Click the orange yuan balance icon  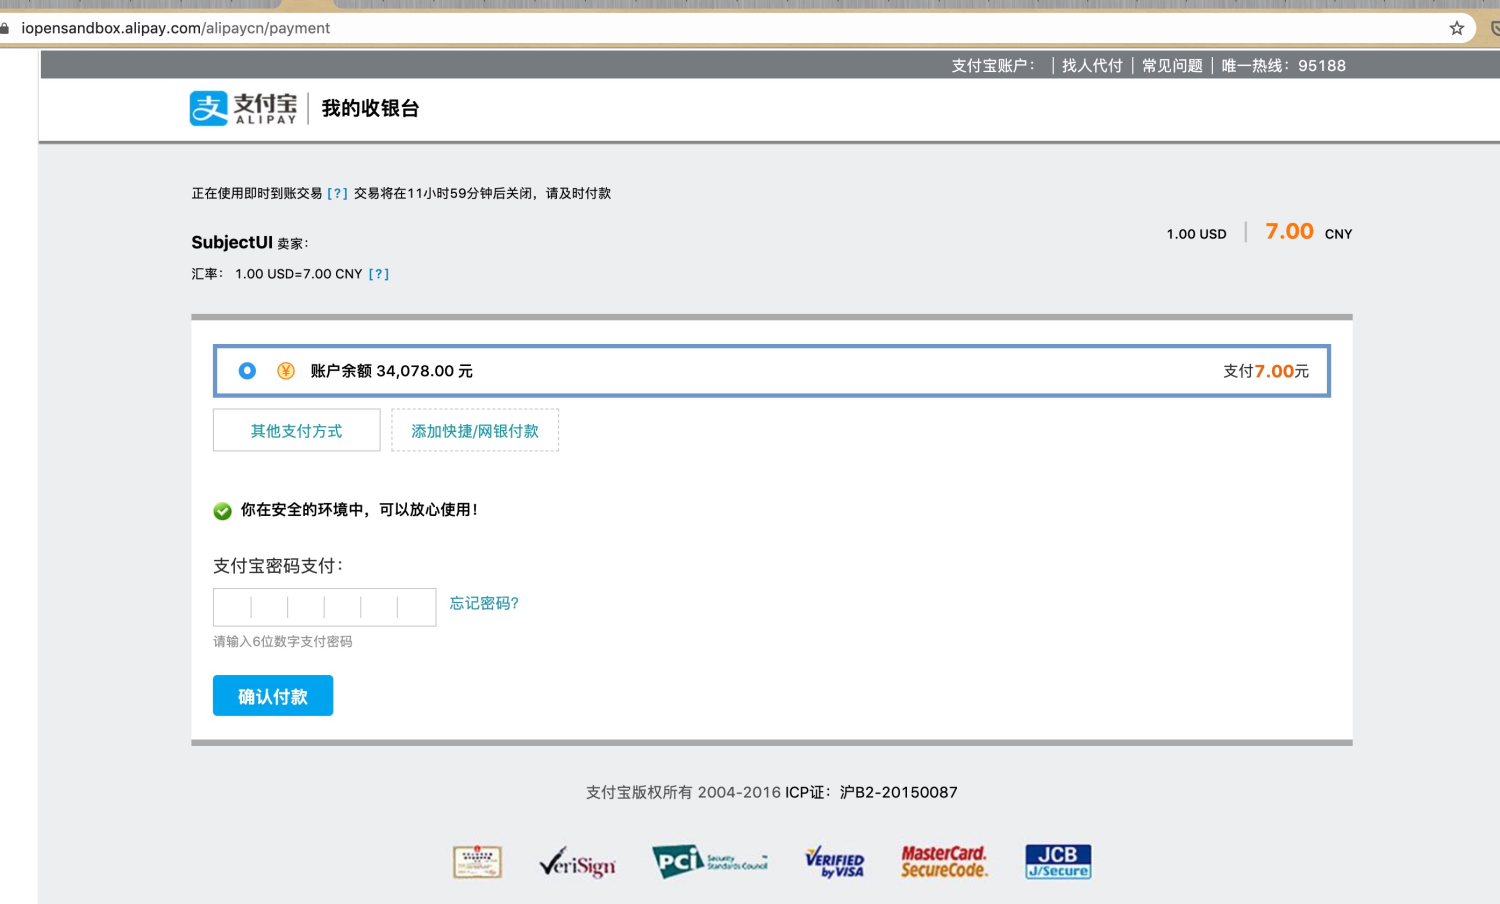286,371
